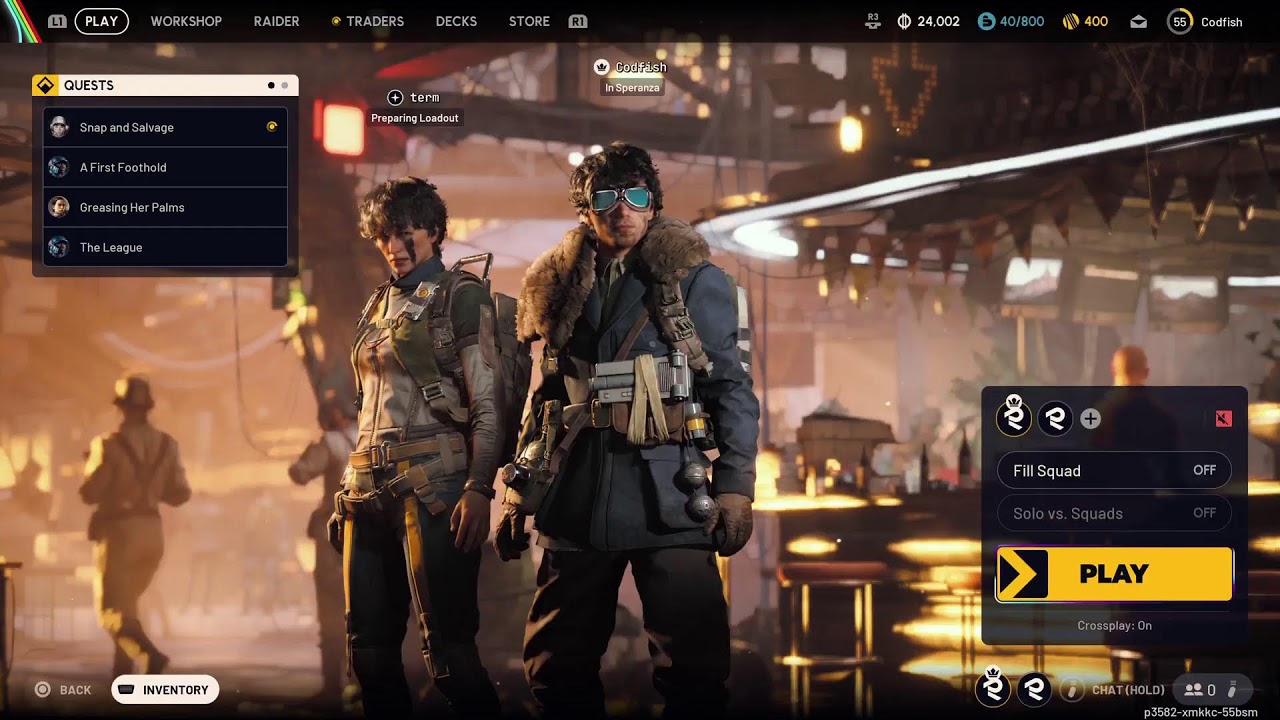Click the BACK button
This screenshot has width=1280, height=720.
[x=63, y=690]
